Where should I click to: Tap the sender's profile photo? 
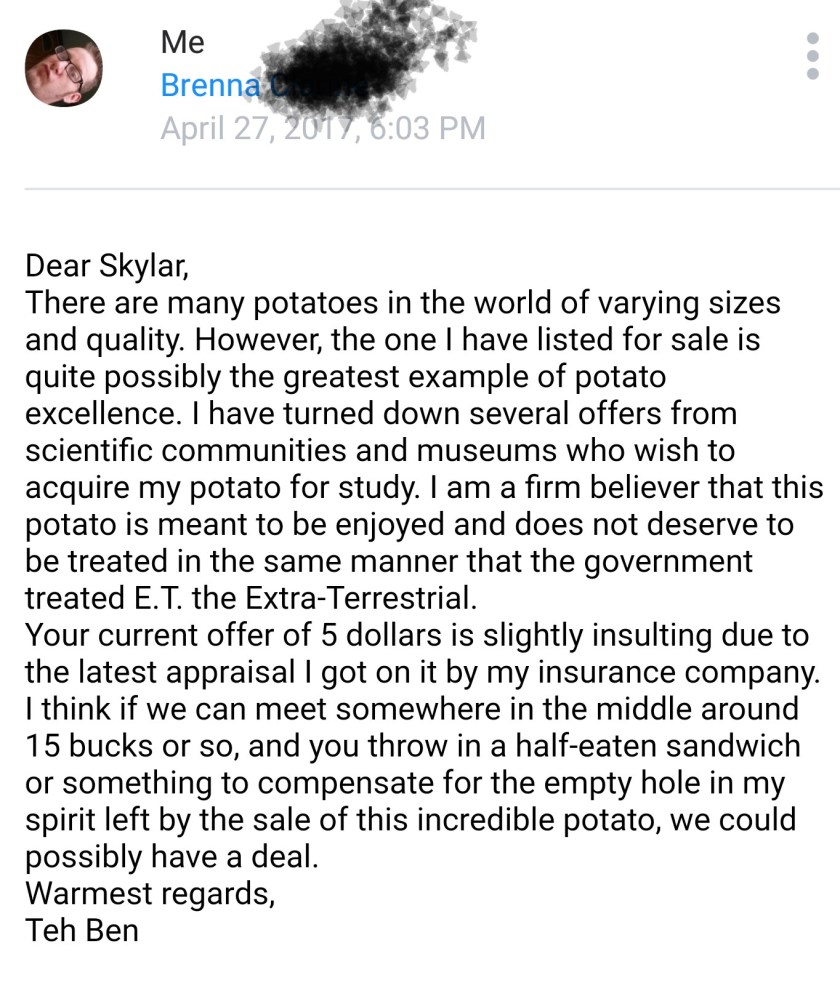tap(63, 68)
